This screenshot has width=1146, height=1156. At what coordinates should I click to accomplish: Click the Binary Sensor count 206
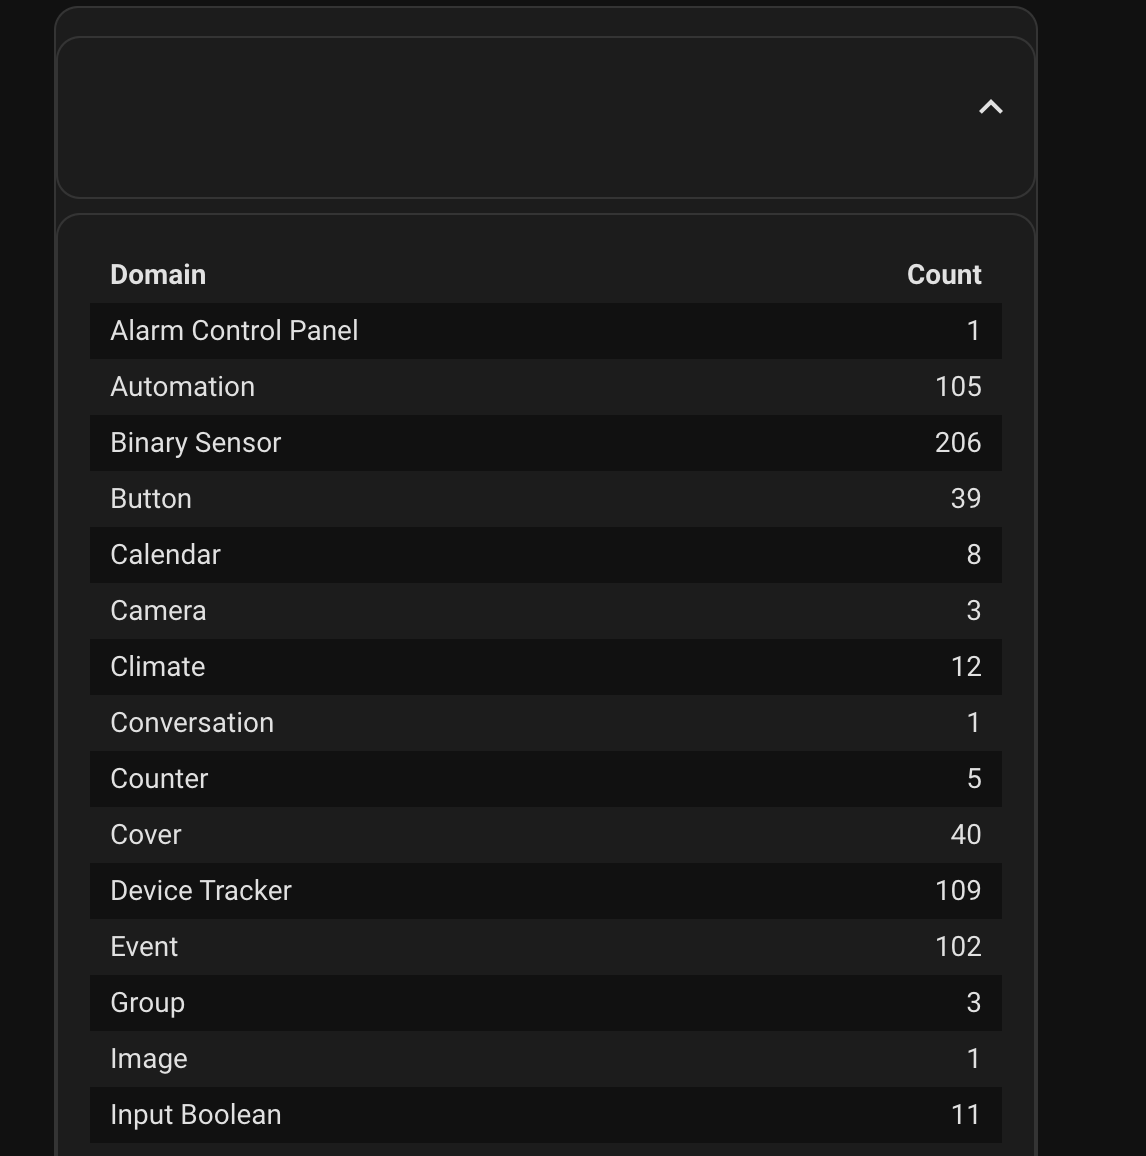pyautogui.click(x=958, y=443)
